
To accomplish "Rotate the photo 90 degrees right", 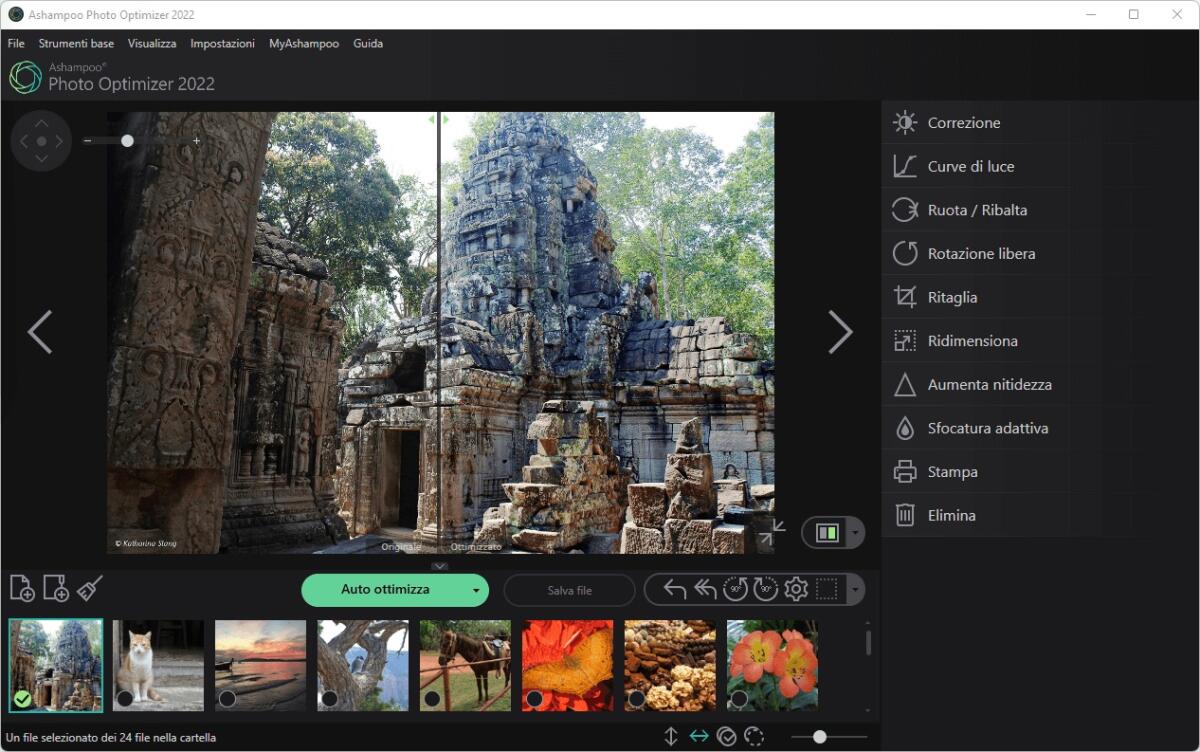I will coord(765,589).
